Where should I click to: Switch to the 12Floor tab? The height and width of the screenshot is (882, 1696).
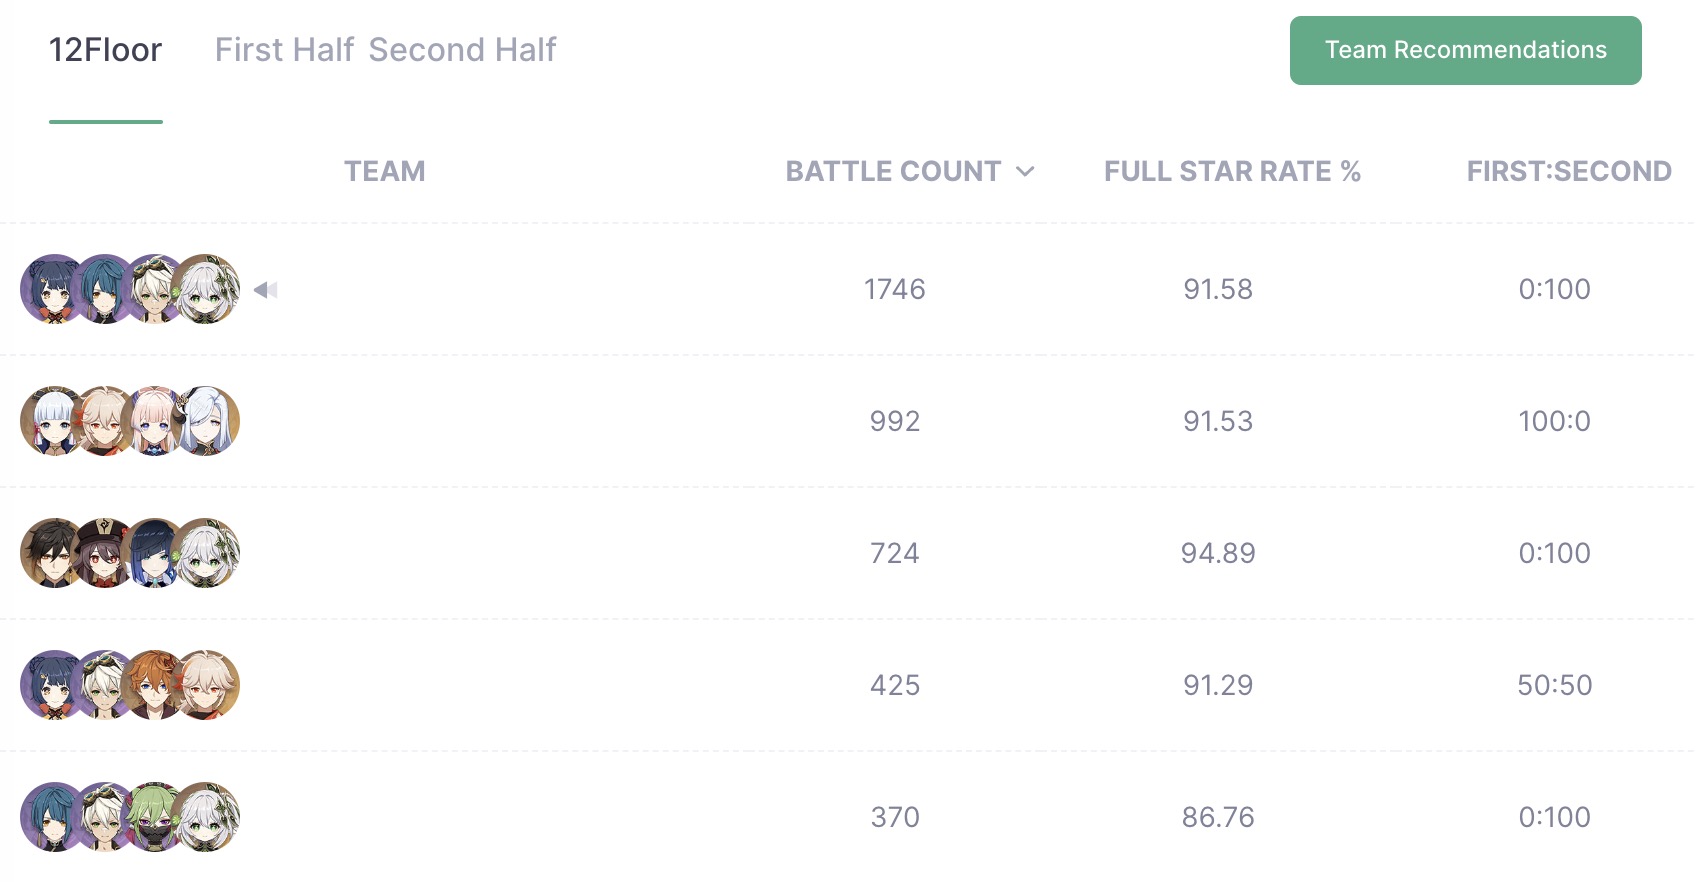coord(105,50)
